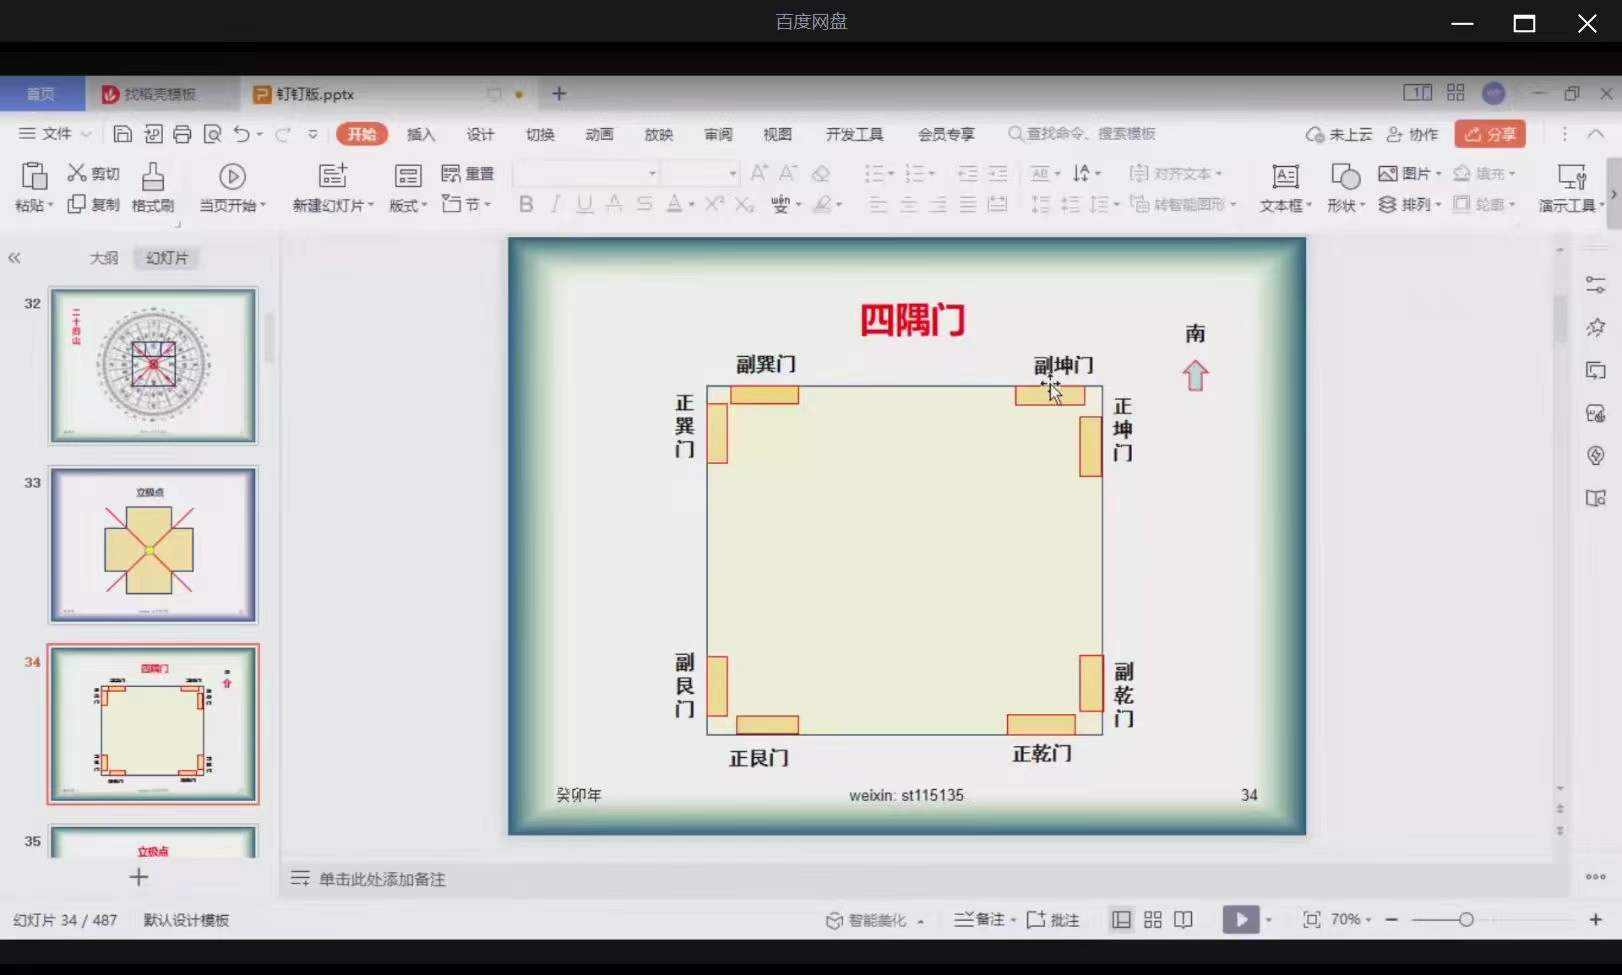1622x975 pixels.
Task: Switch to slide sorter grid view
Action: pyautogui.click(x=1153, y=919)
